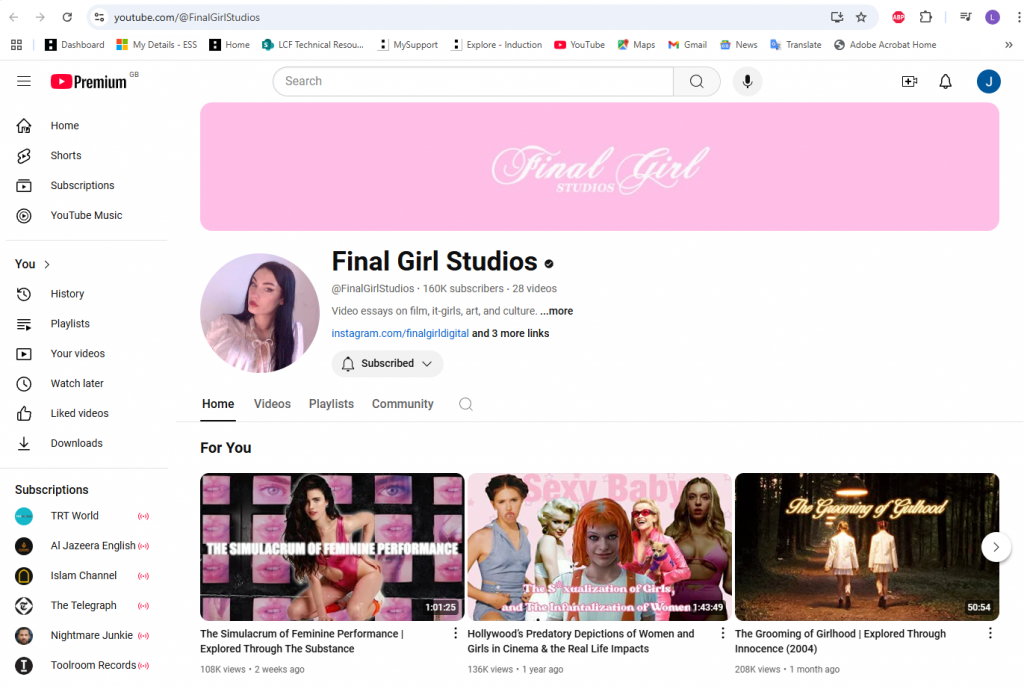The width and height of the screenshot is (1024, 686).
Task: Open options for Hollywood's Predatory Depictions video
Action: point(722,634)
